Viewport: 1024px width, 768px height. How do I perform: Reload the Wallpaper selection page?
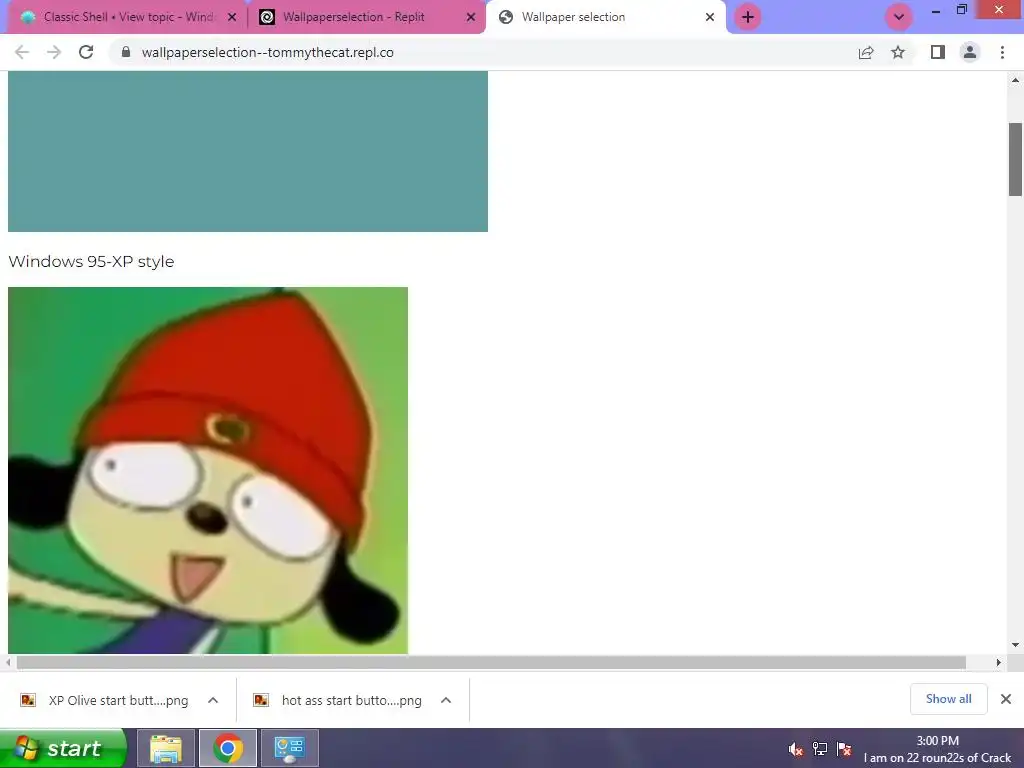(x=86, y=52)
